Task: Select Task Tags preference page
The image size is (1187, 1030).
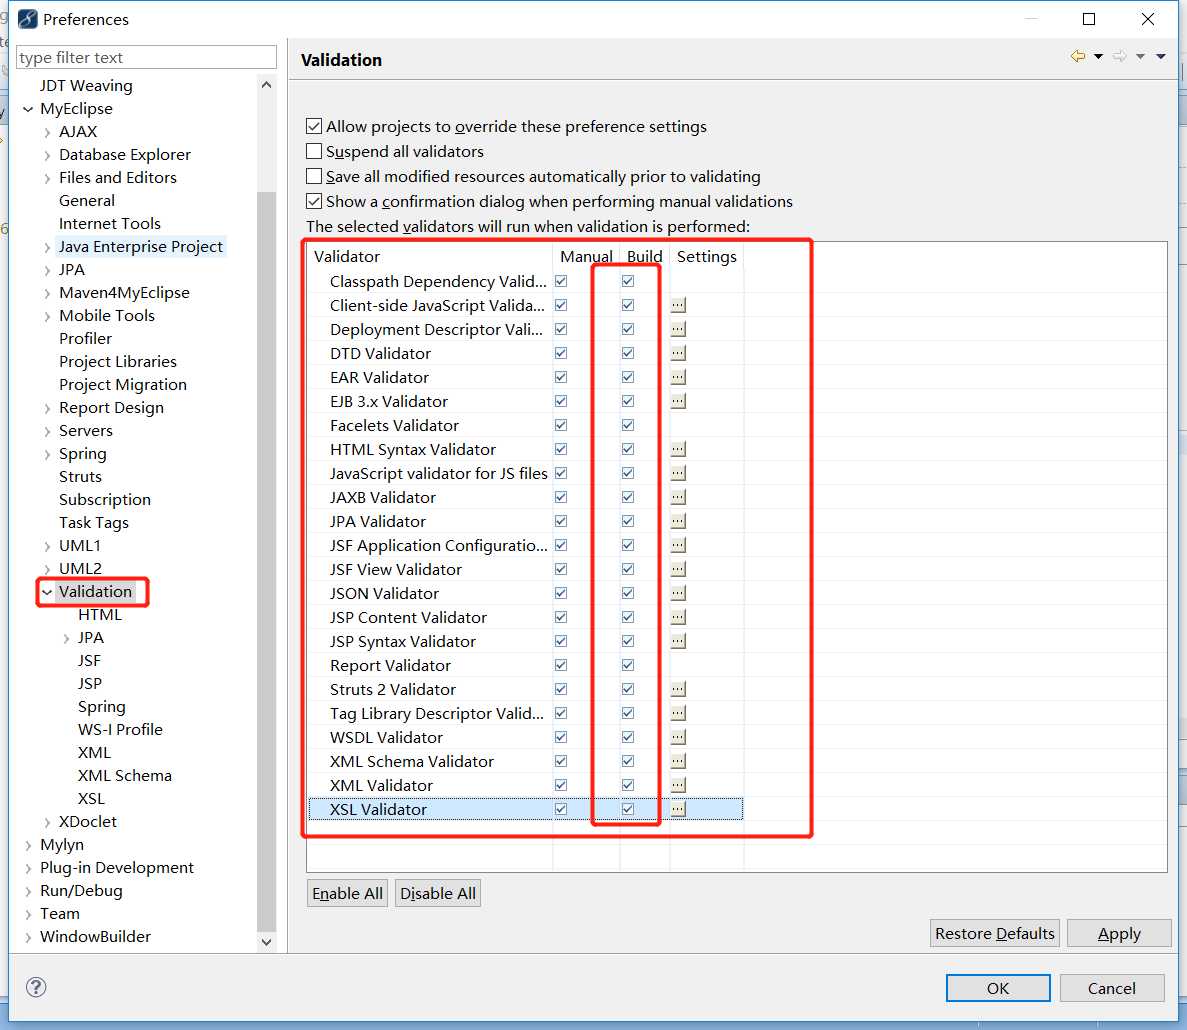Action: point(93,523)
